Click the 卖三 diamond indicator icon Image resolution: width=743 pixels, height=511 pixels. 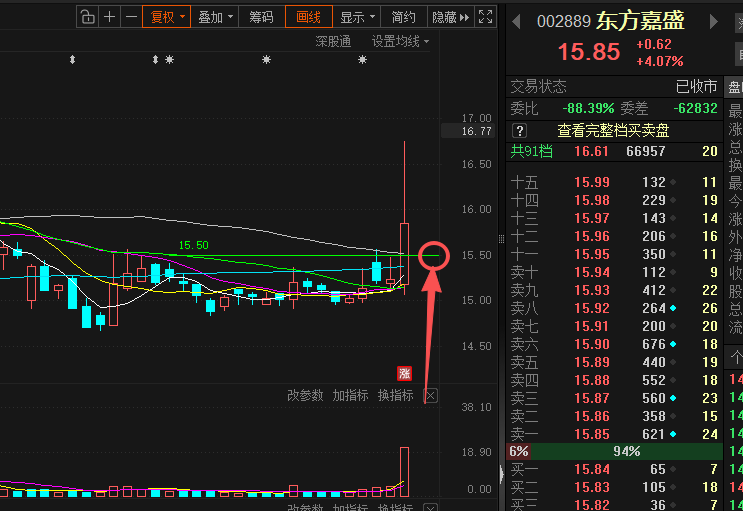point(673,398)
